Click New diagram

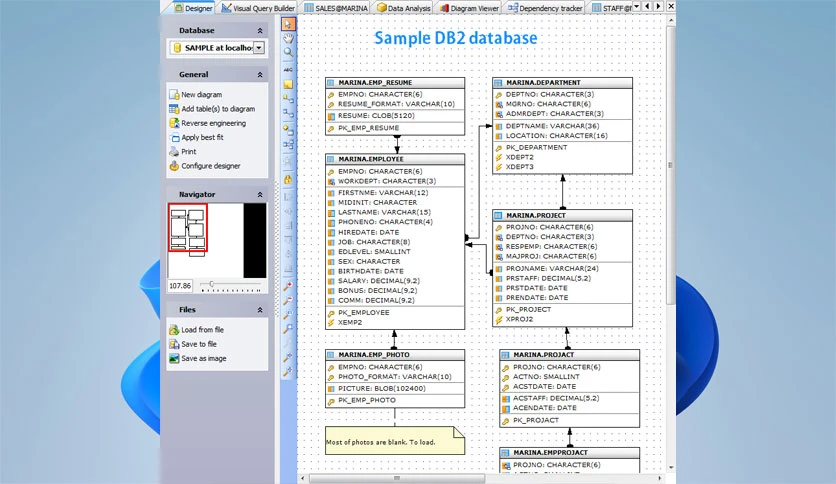(x=196, y=94)
